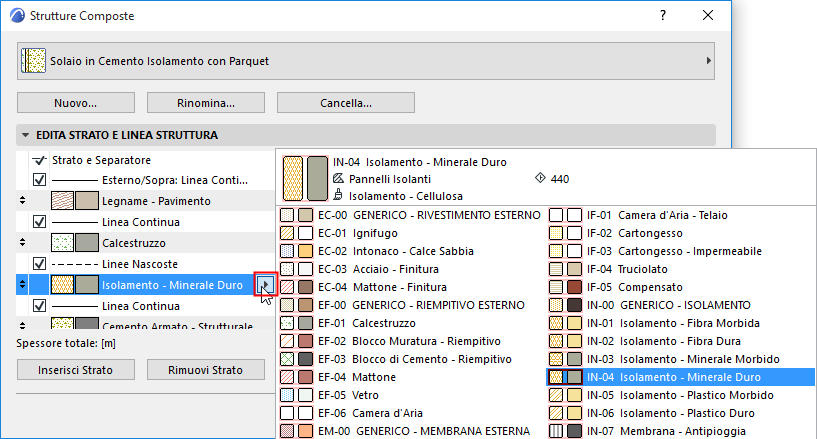Click IN-05 Isolamento - Plastico Morbido hatch icon
Viewport: 817px width, 439px height.
click(x=556, y=395)
